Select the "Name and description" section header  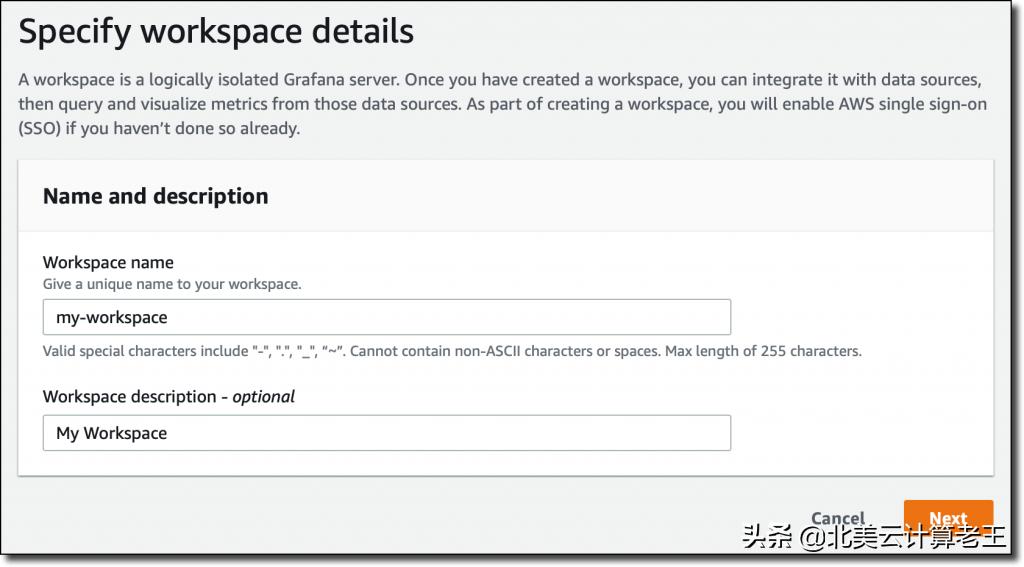point(155,196)
